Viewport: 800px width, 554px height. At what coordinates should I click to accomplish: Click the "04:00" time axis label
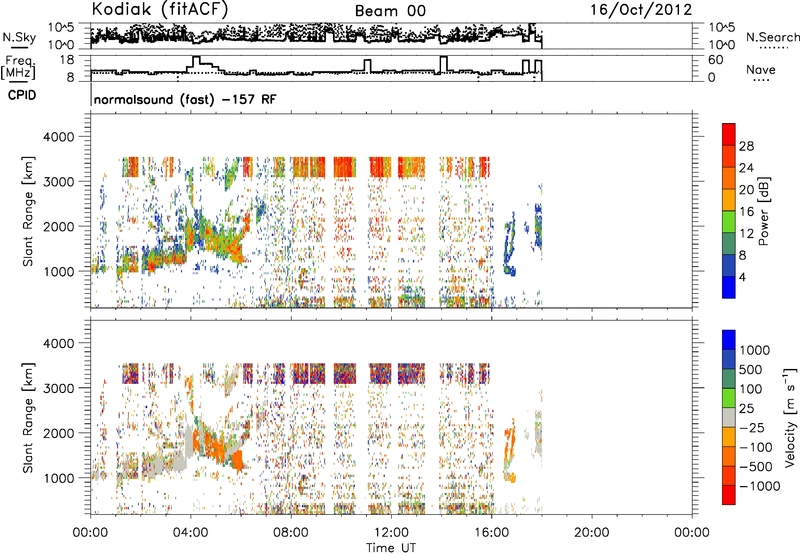190,533
